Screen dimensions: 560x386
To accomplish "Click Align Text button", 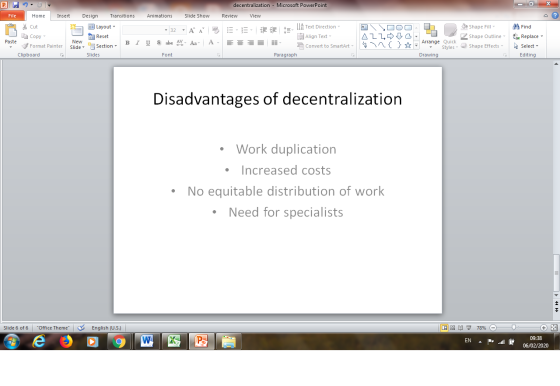I will coord(314,36).
